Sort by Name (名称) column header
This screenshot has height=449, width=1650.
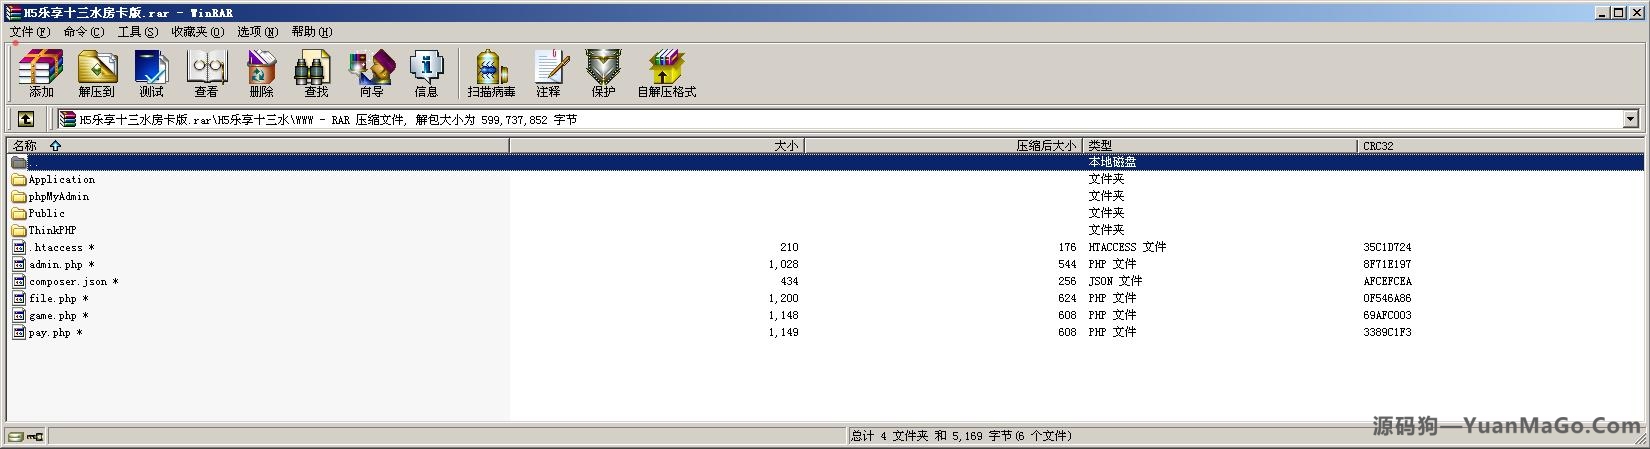[258, 145]
